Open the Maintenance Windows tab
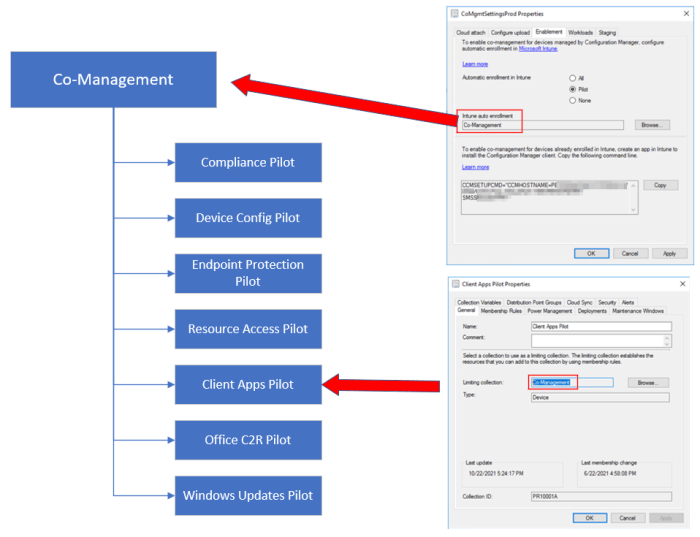The height and width of the screenshot is (537, 700). tap(638, 311)
